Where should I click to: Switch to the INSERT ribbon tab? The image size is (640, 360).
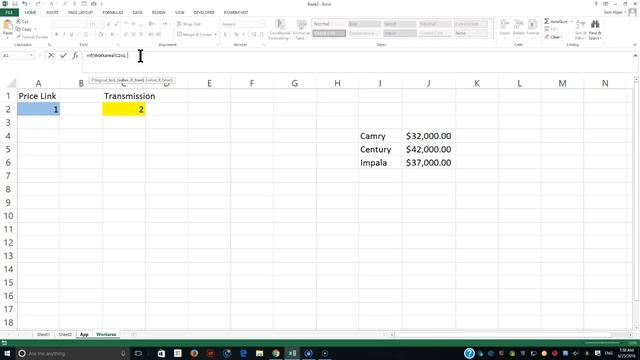point(52,12)
